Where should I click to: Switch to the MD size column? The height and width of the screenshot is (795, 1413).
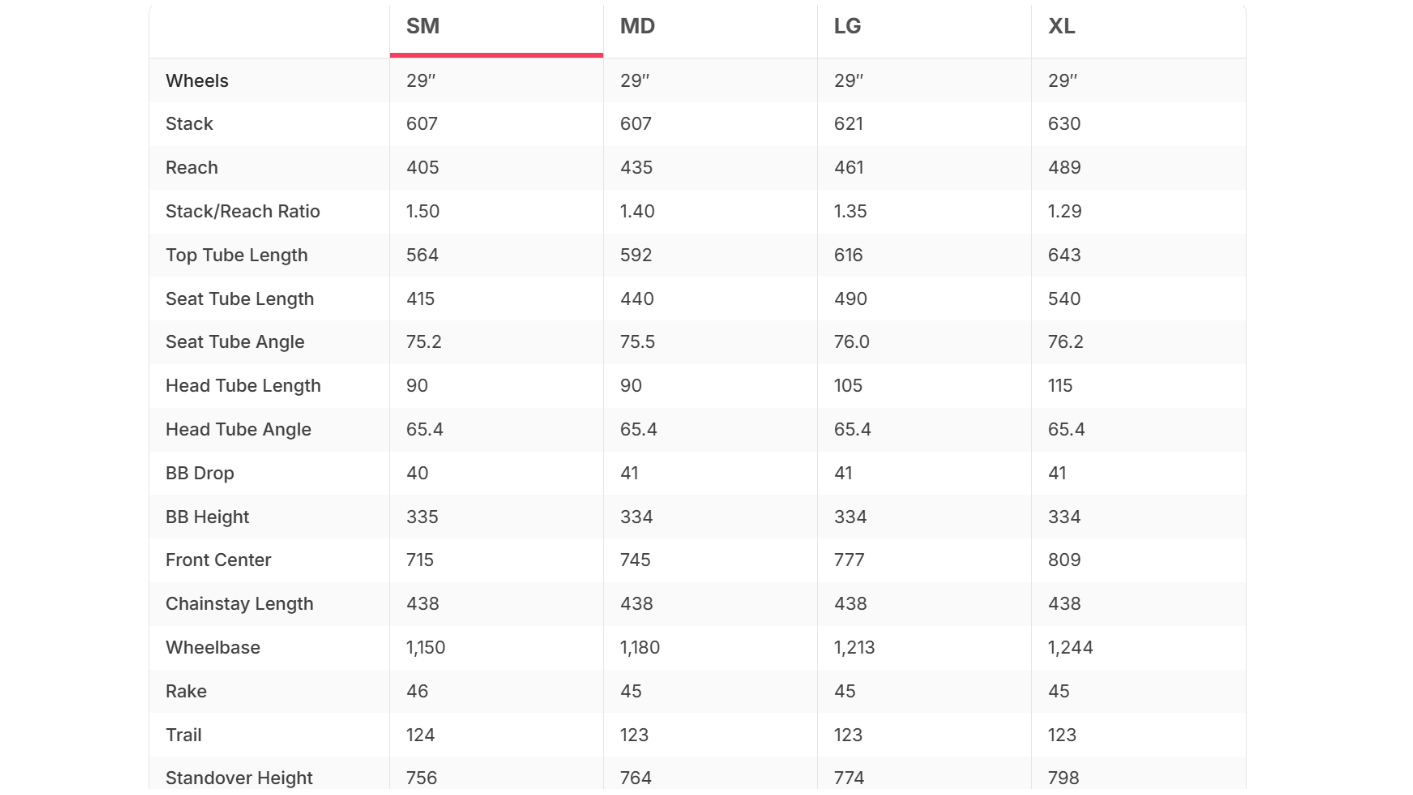click(x=710, y=27)
